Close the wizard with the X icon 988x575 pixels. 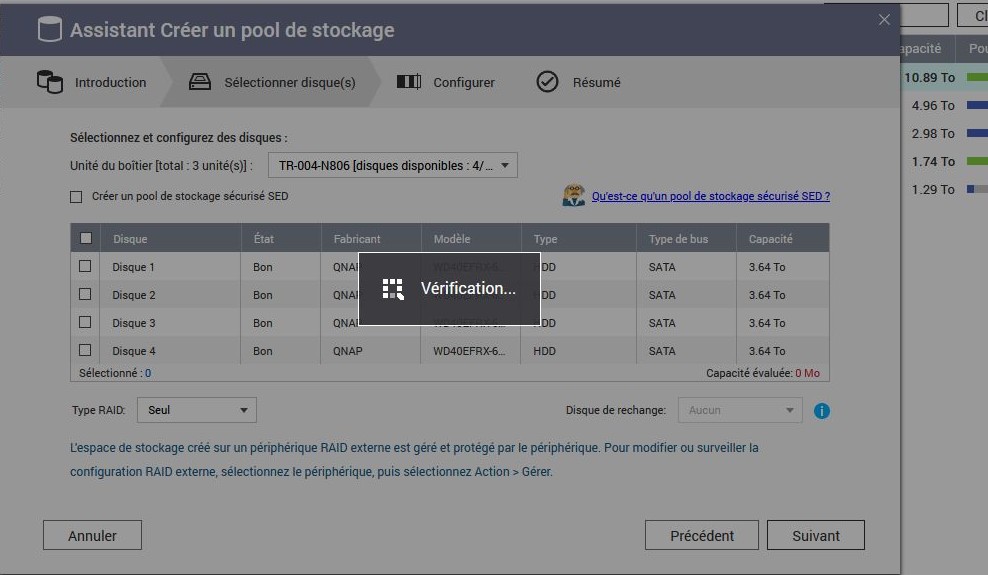tap(884, 20)
